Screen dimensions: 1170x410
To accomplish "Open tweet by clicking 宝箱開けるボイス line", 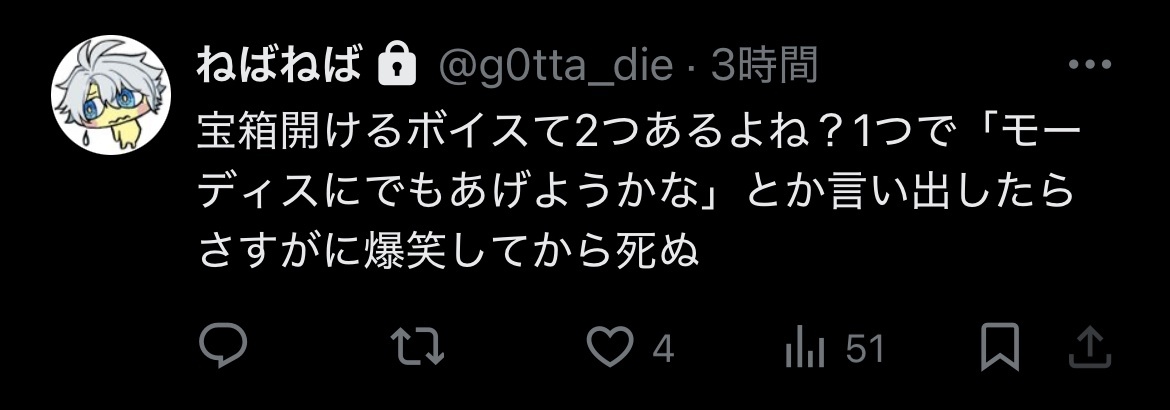I will pos(639,133).
